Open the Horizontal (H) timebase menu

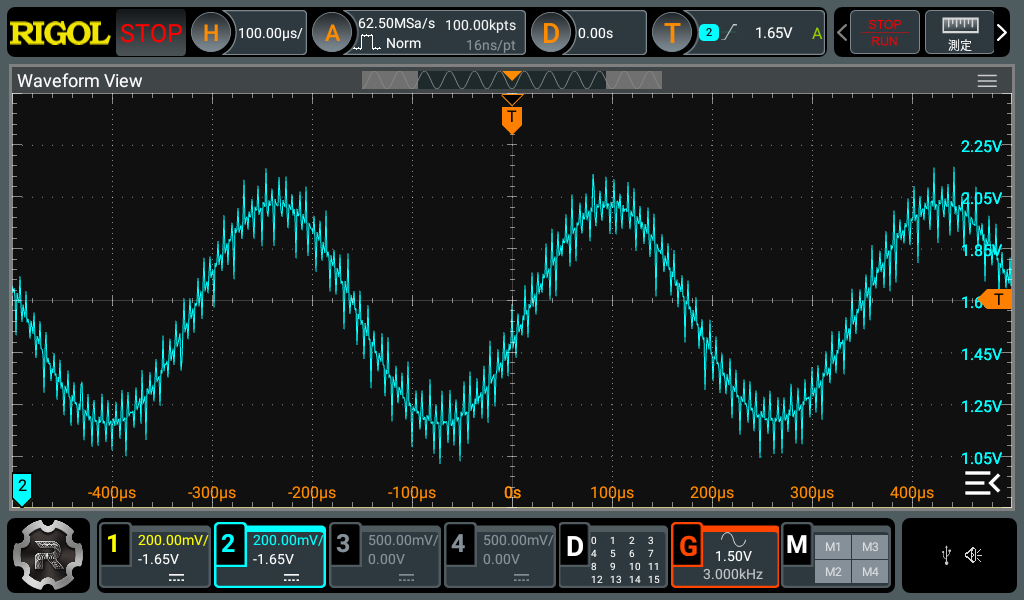tap(210, 33)
